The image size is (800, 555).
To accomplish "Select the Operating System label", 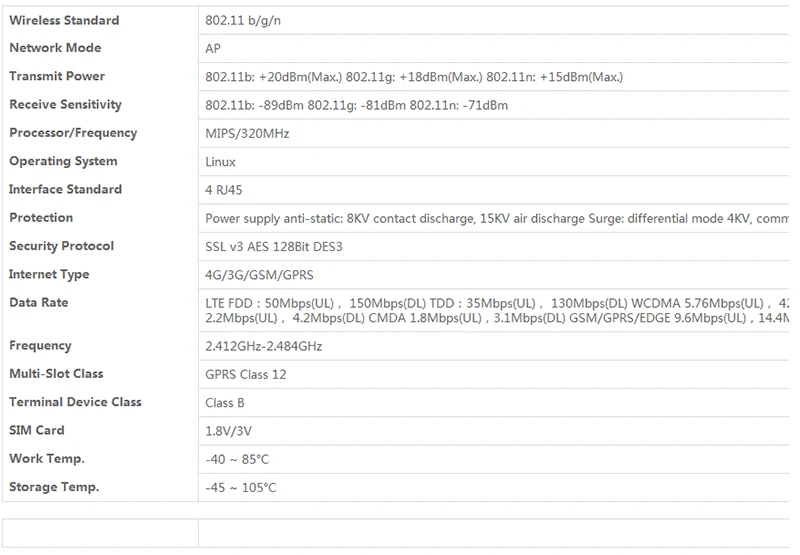I will coord(63,161).
